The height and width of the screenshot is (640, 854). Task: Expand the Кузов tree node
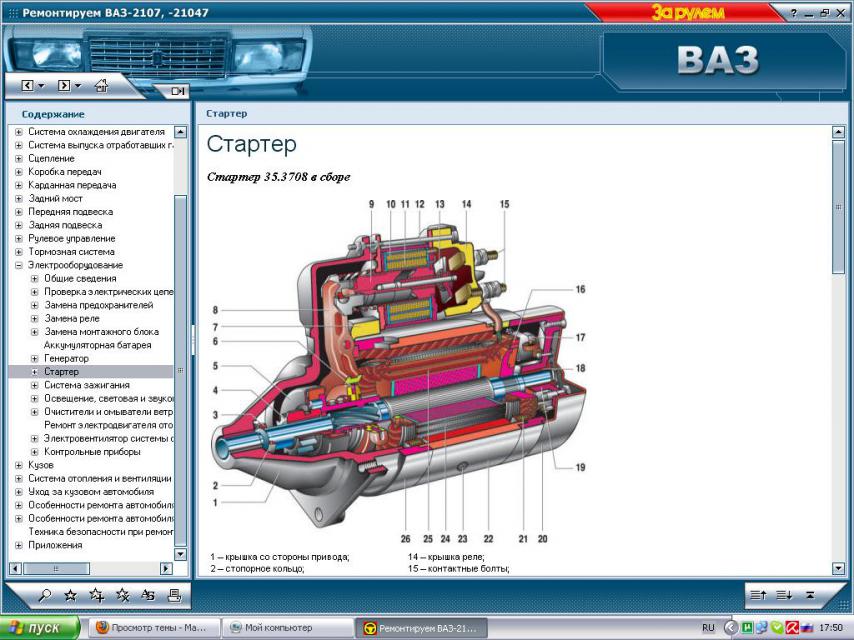click(x=19, y=465)
